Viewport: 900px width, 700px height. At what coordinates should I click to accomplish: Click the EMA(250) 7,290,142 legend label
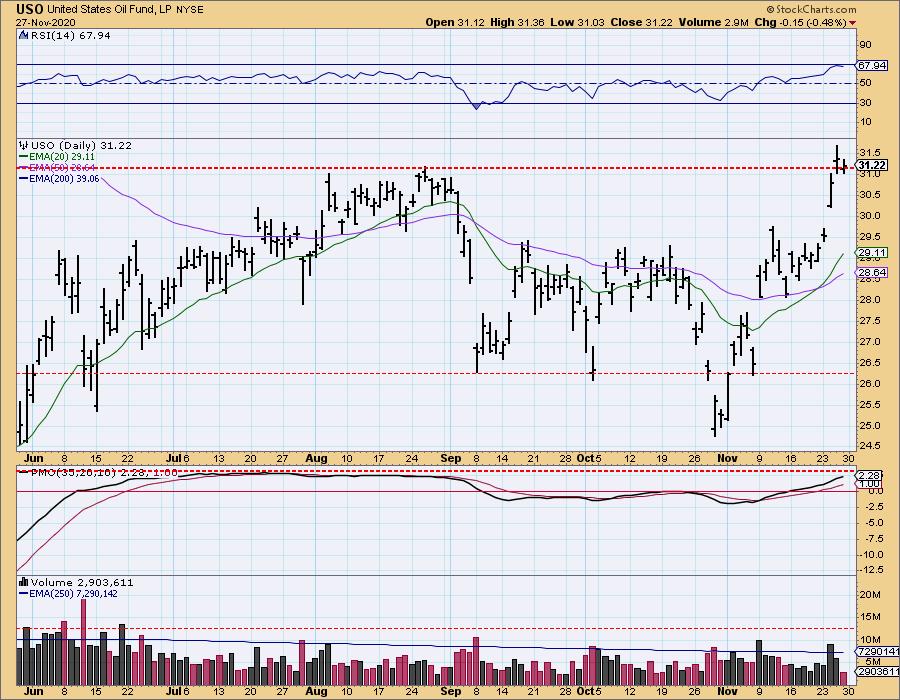pyautogui.click(x=73, y=594)
